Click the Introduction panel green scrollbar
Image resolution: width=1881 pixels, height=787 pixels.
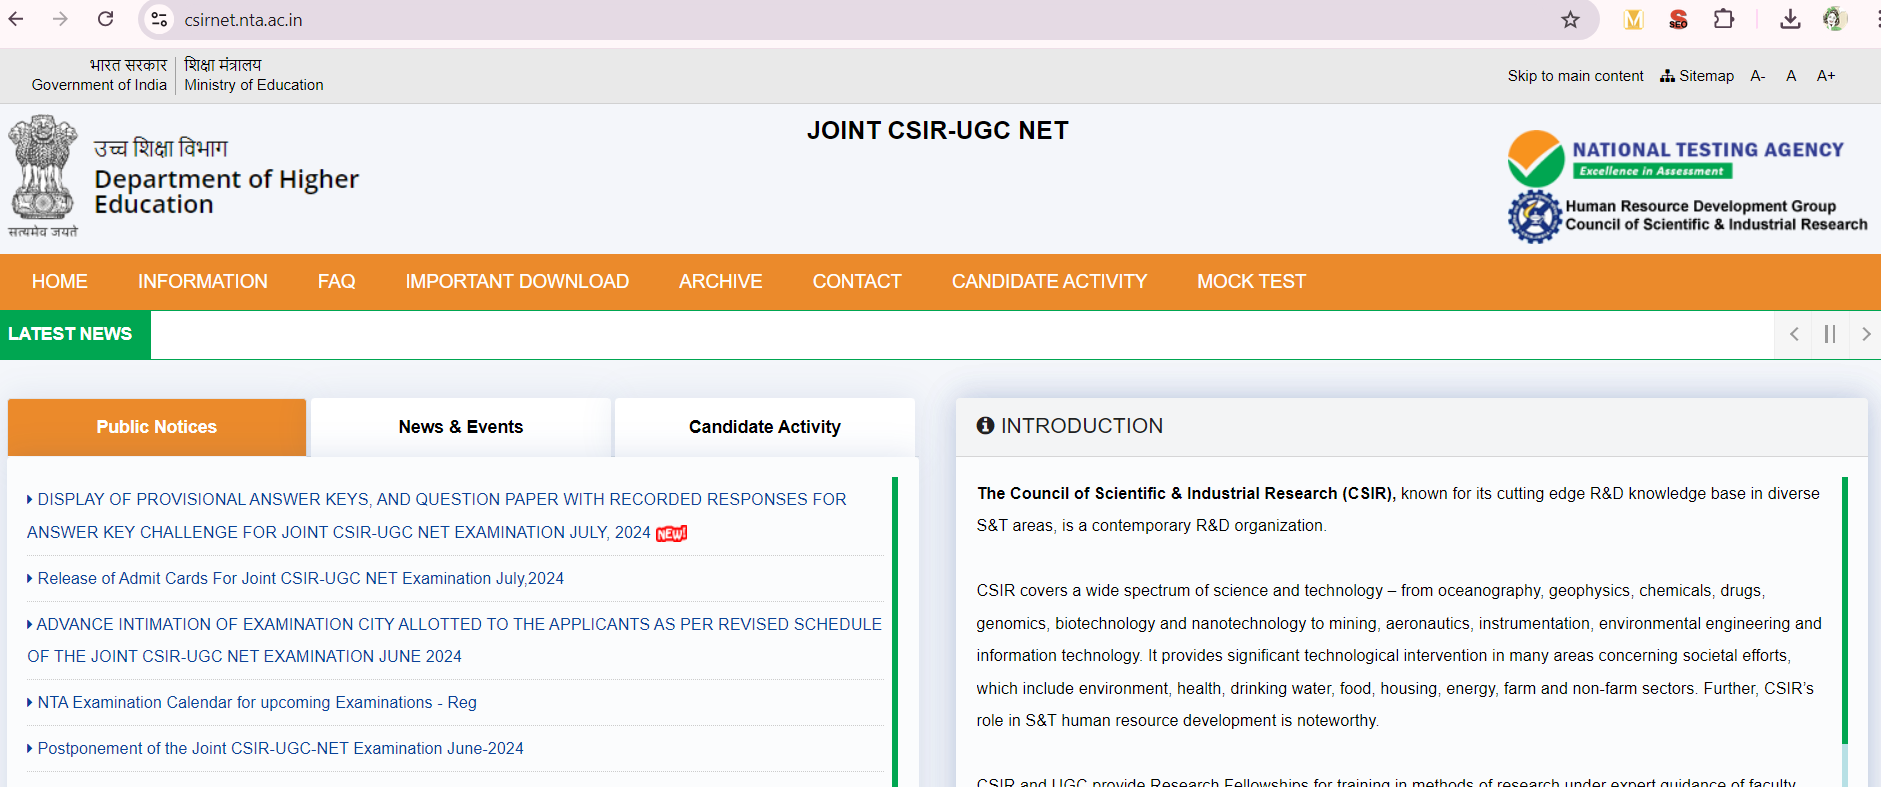[1845, 610]
